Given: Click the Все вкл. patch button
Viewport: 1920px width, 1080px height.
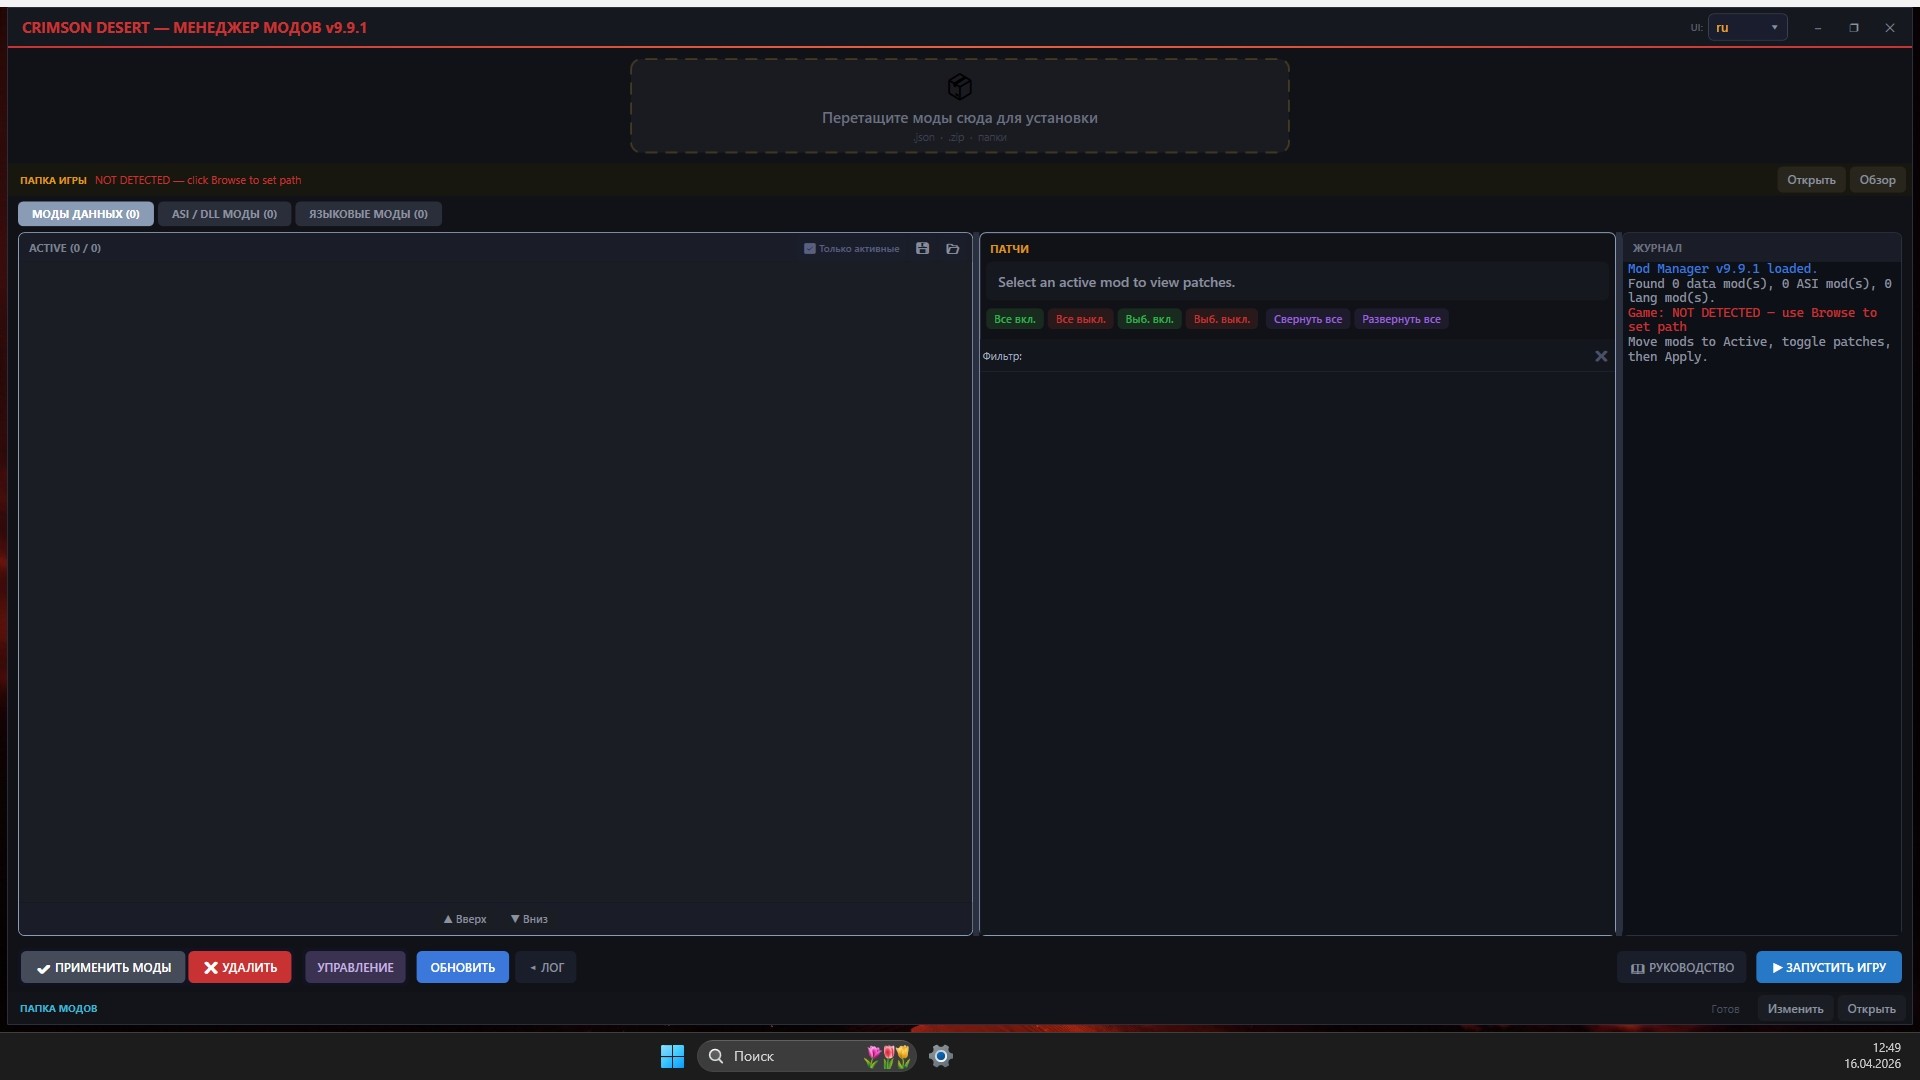Looking at the screenshot, I should [1015, 319].
